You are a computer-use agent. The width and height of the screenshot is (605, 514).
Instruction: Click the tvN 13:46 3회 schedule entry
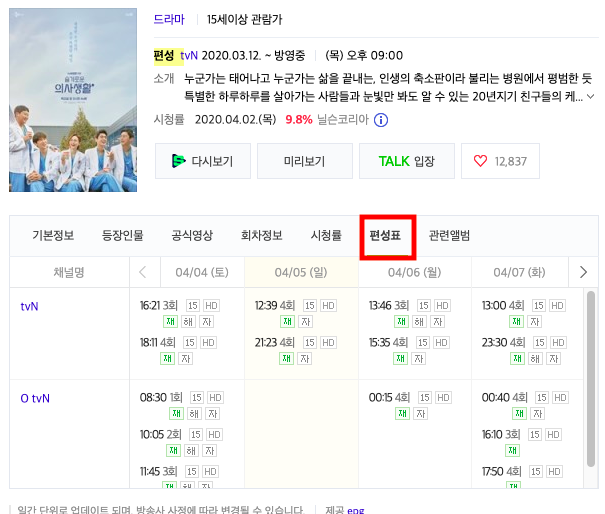pos(389,306)
